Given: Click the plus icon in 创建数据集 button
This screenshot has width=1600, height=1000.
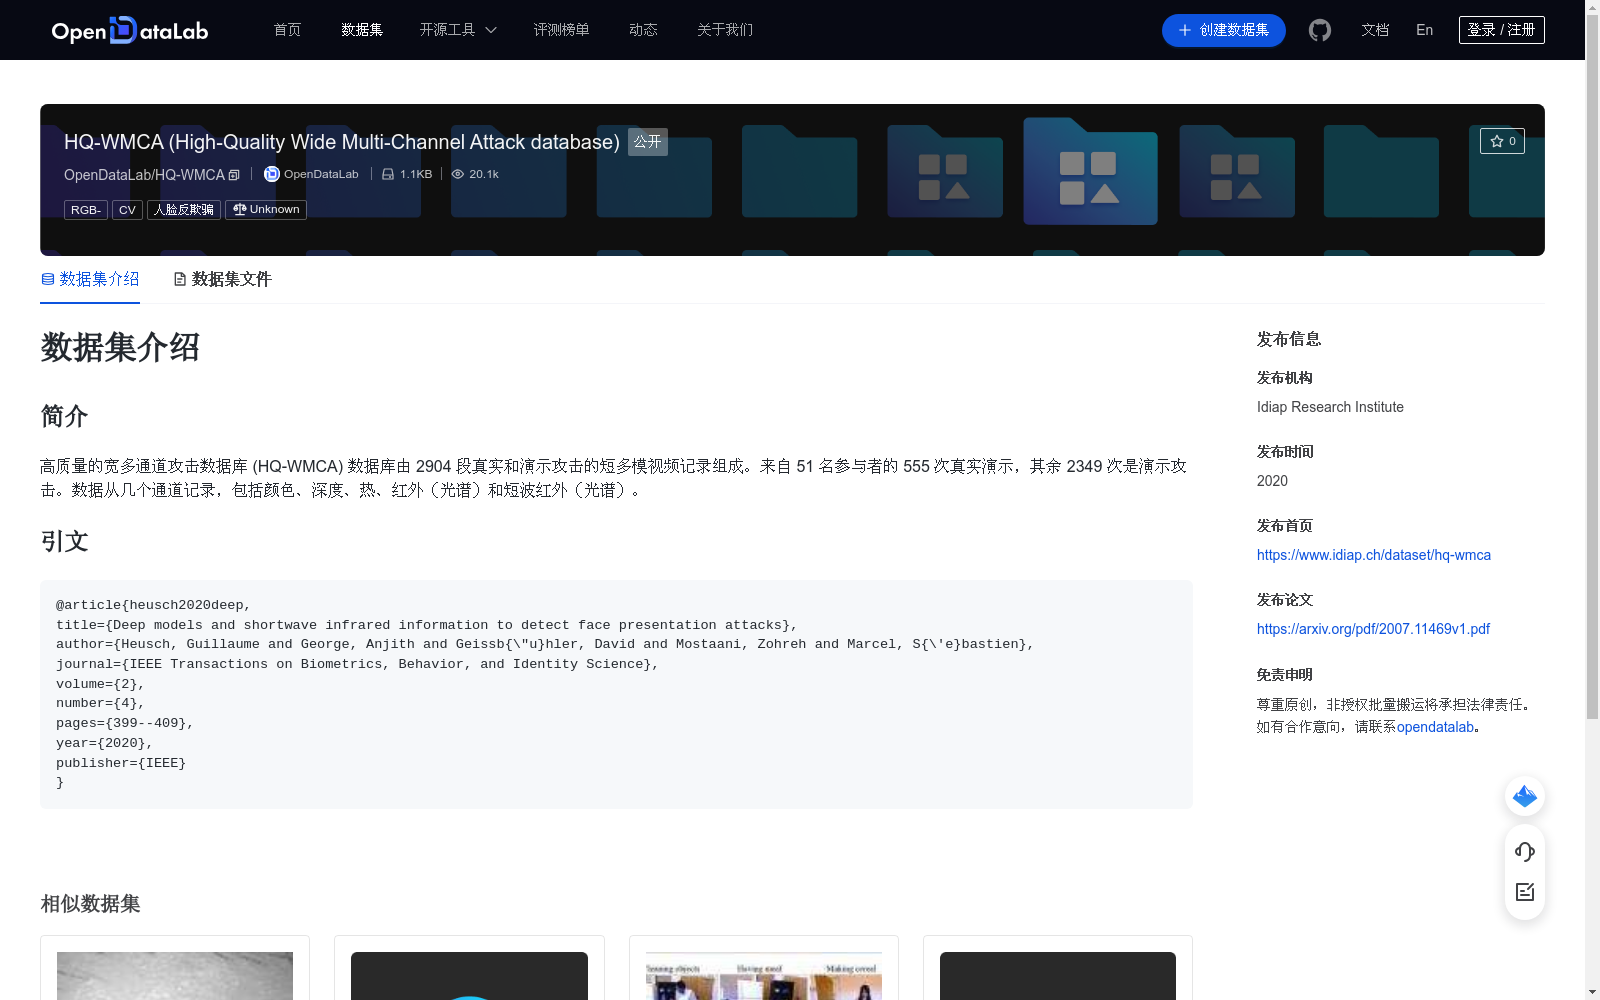Looking at the screenshot, I should coord(1184,30).
